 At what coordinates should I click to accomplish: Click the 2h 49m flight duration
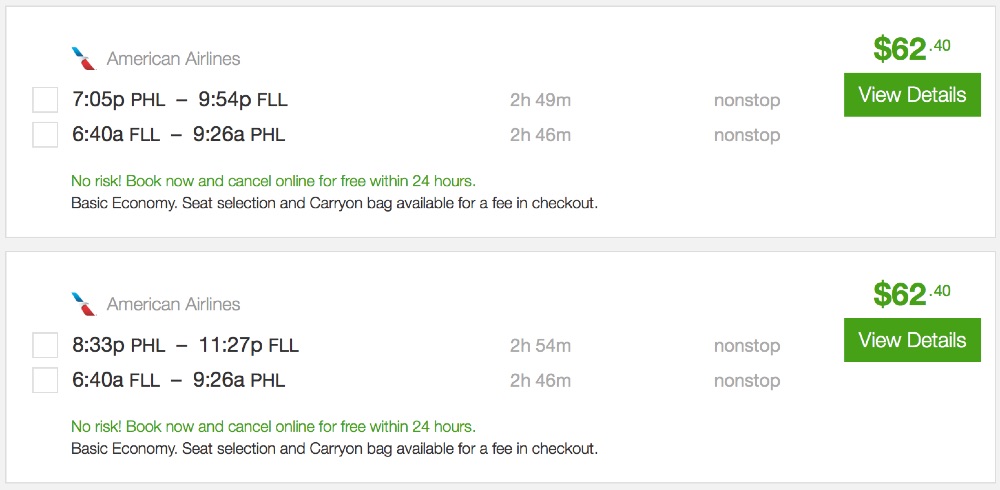[540, 100]
